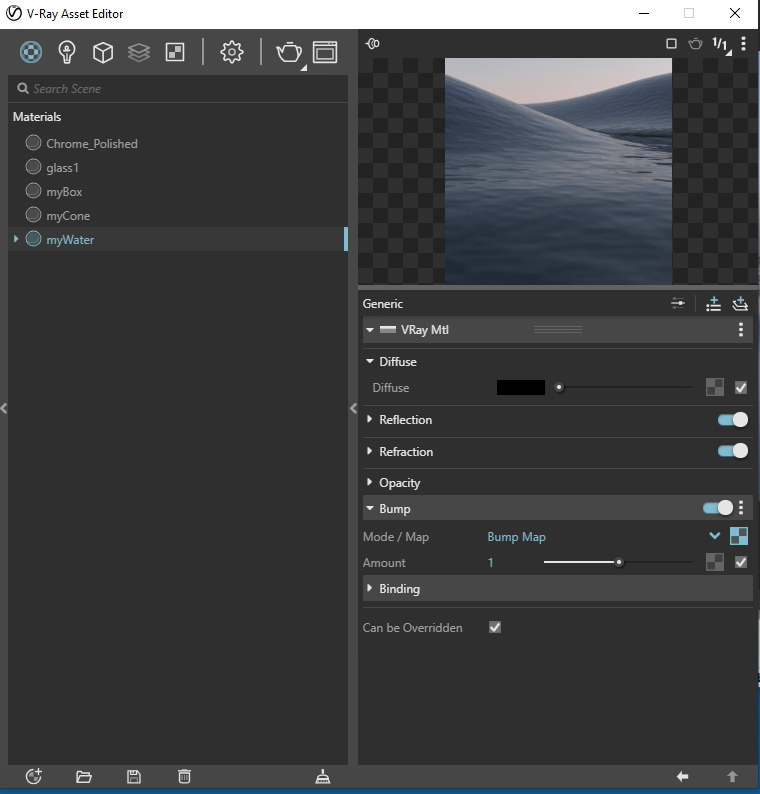The width and height of the screenshot is (760, 794).
Task: Toggle the Bump switch
Action: 718,508
